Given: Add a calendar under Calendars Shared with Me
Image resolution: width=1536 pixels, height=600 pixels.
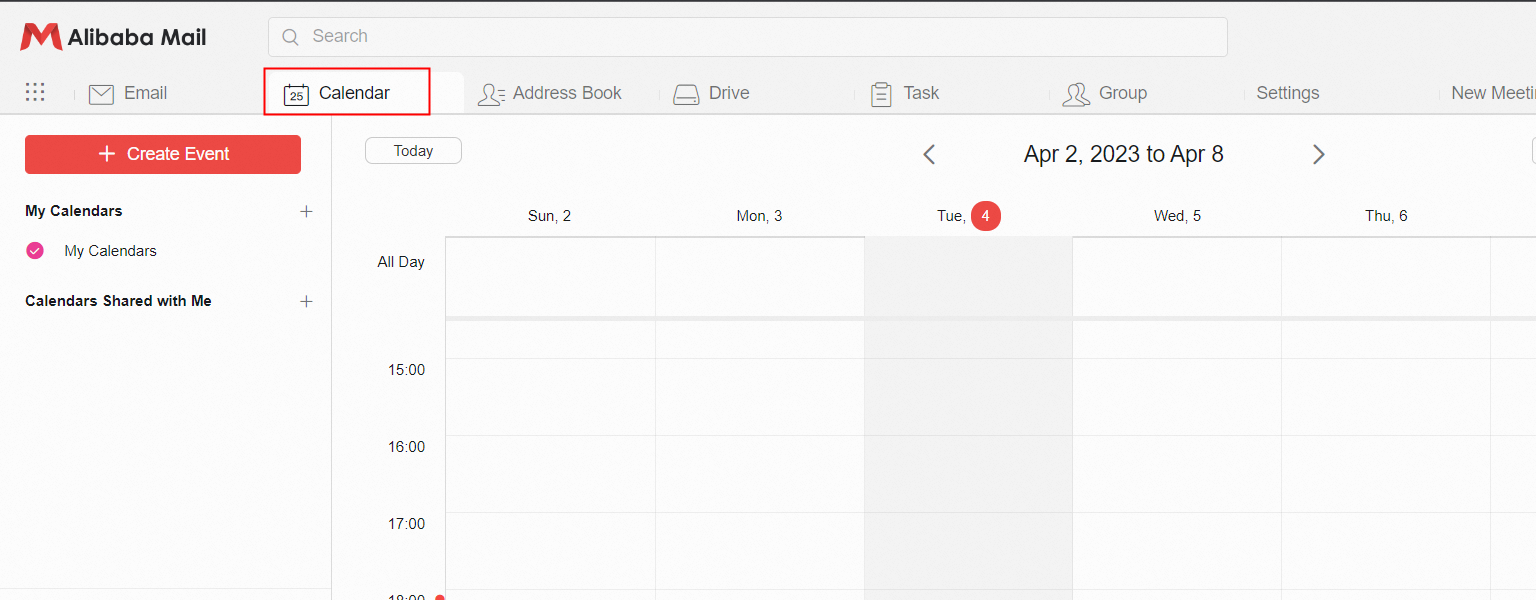Looking at the screenshot, I should pyautogui.click(x=307, y=301).
